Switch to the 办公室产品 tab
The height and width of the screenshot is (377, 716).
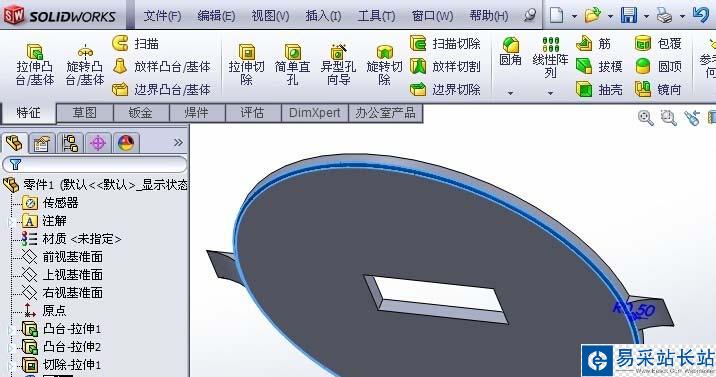[386, 113]
